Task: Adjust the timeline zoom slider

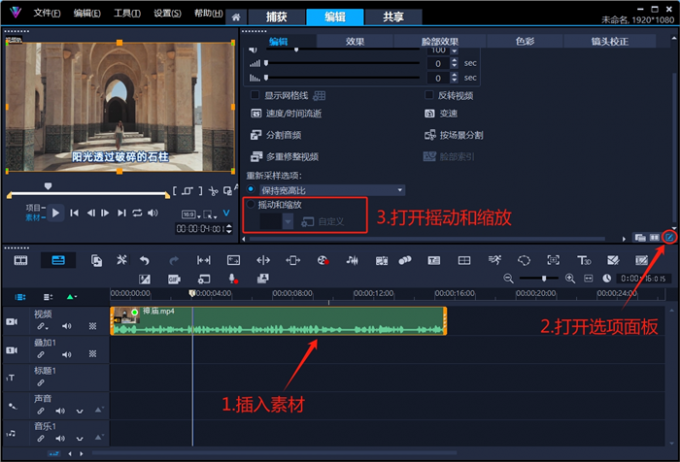Action: [544, 279]
